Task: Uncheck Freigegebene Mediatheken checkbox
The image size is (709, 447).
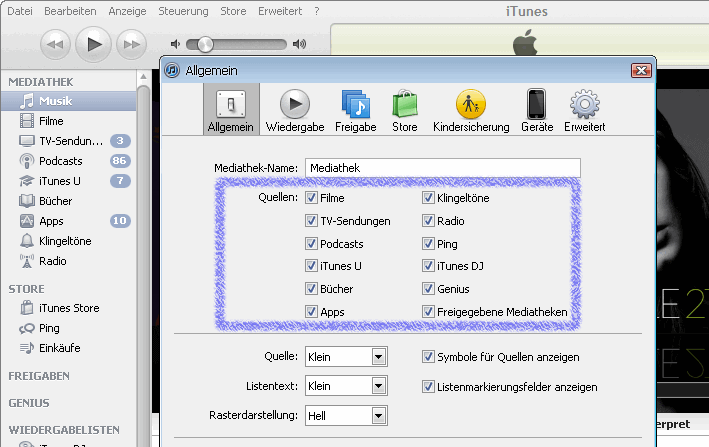Action: coord(428,311)
